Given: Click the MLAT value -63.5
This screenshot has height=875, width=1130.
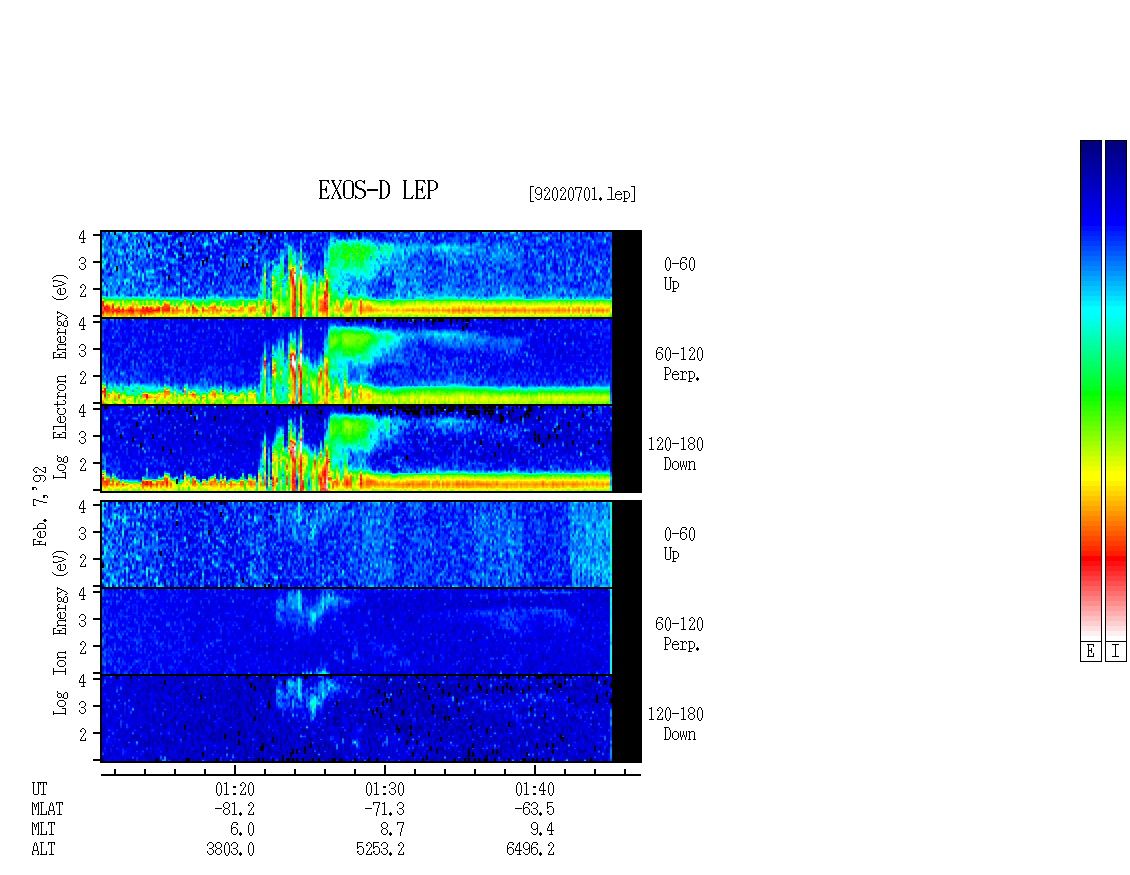Looking at the screenshot, I should (x=535, y=809).
